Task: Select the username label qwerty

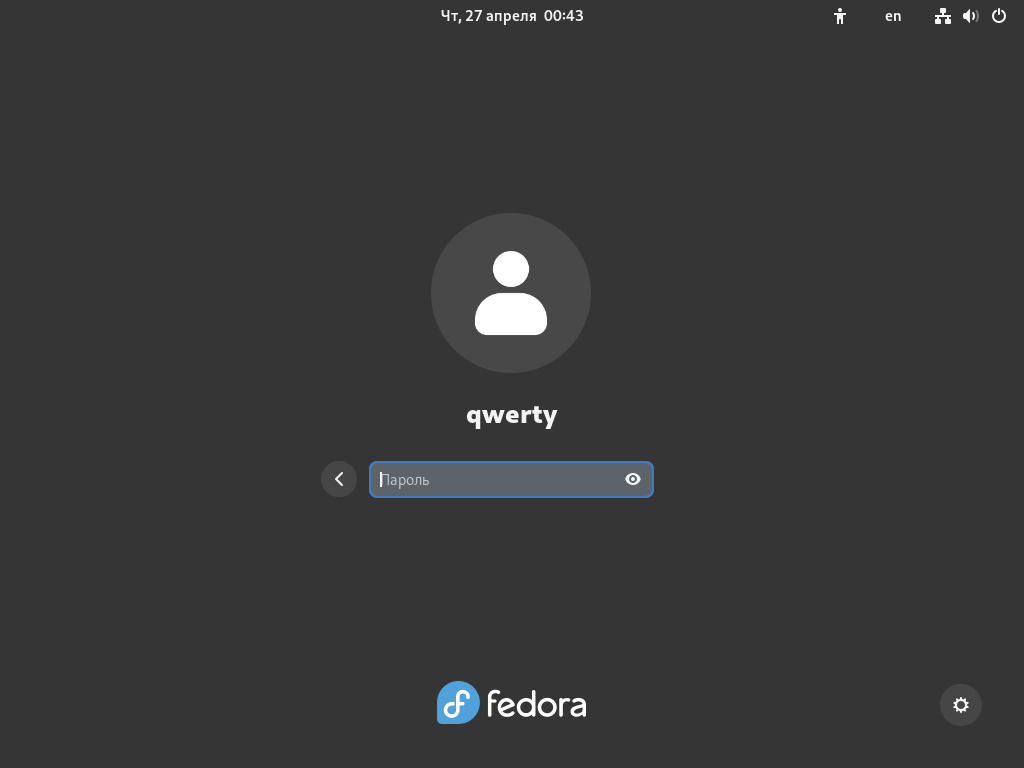Action: (x=511, y=415)
